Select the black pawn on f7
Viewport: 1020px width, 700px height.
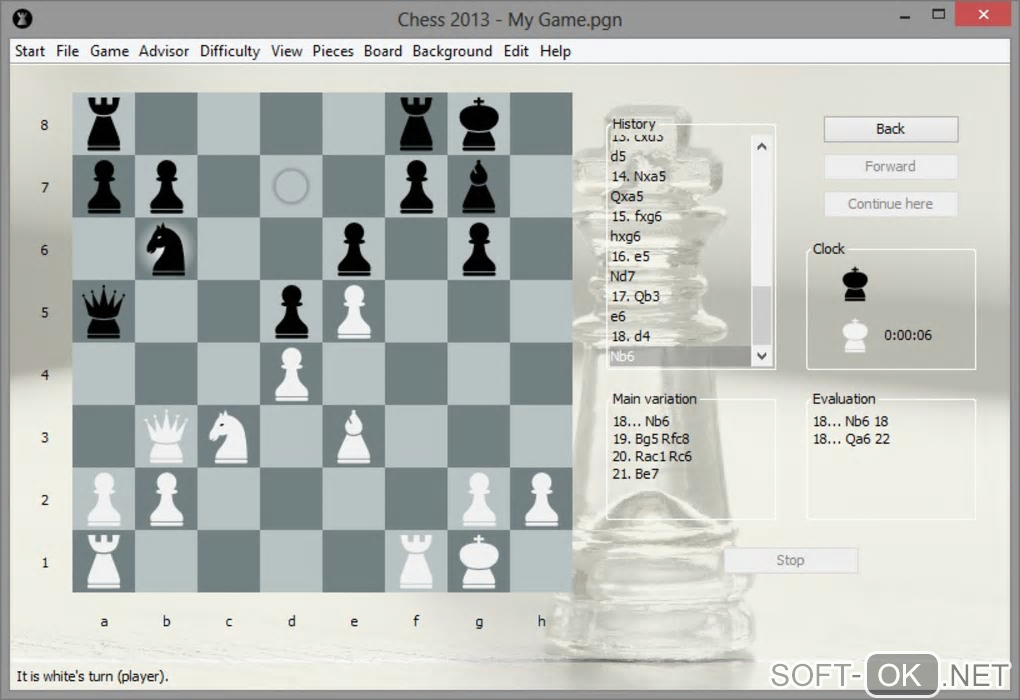[x=416, y=187]
